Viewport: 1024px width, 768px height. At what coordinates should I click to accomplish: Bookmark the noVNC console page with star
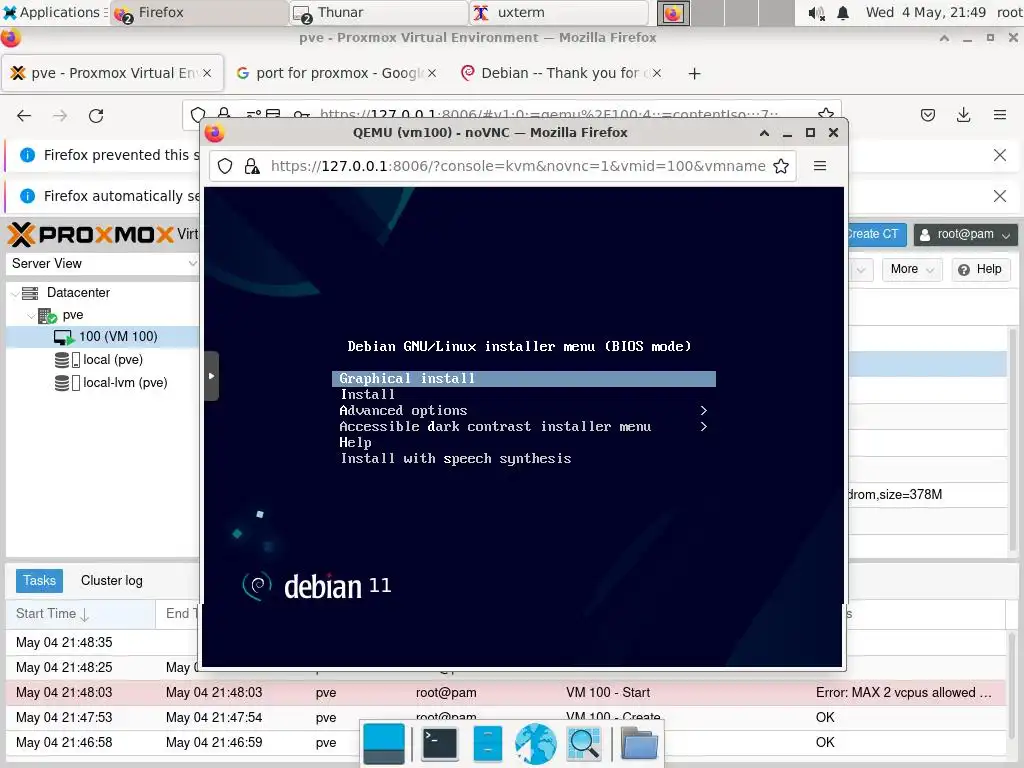[x=780, y=166]
